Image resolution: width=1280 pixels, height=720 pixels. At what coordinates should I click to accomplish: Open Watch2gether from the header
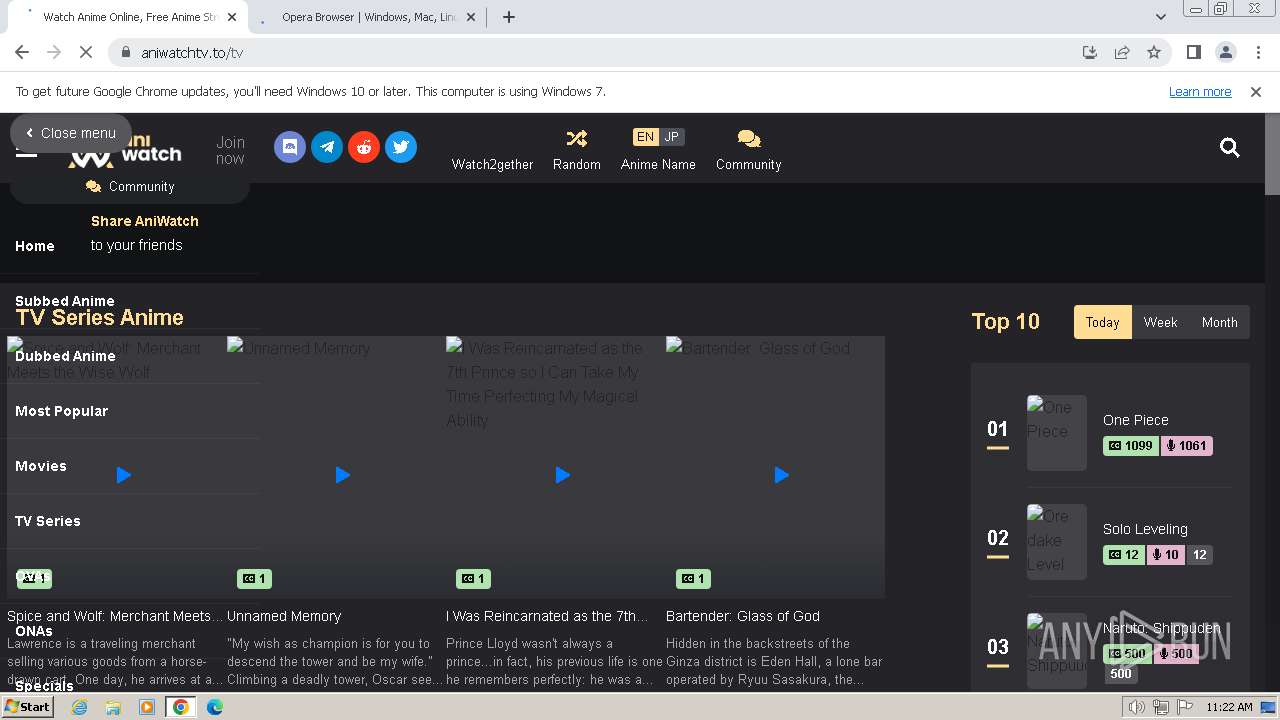point(492,164)
